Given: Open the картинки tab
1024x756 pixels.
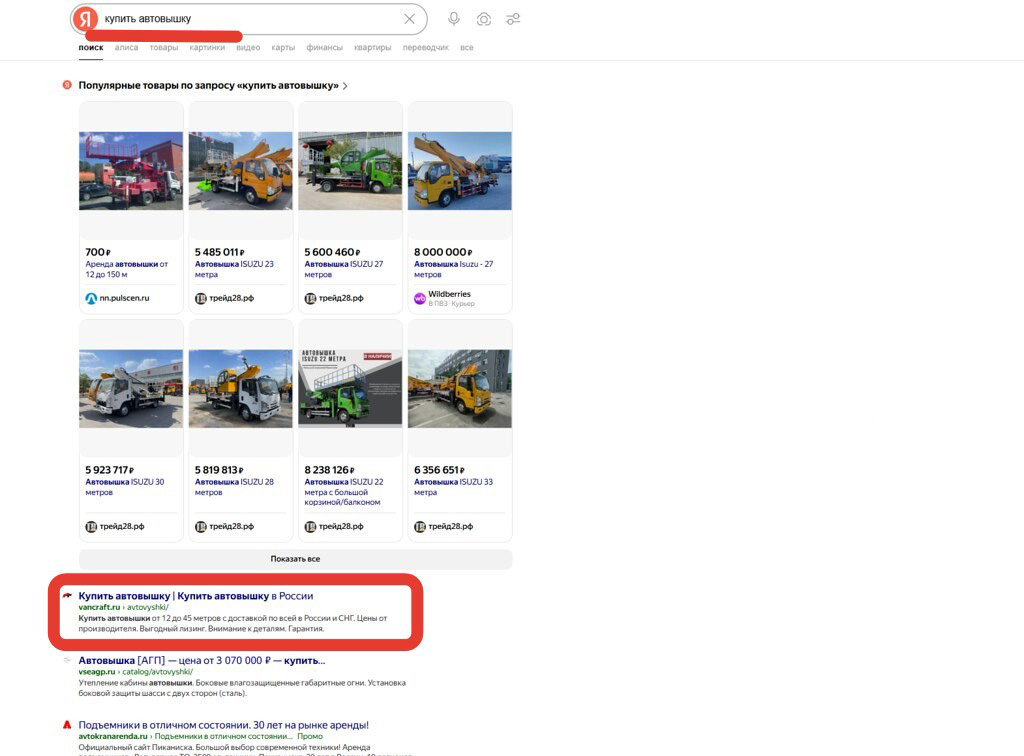Looking at the screenshot, I should (207, 48).
